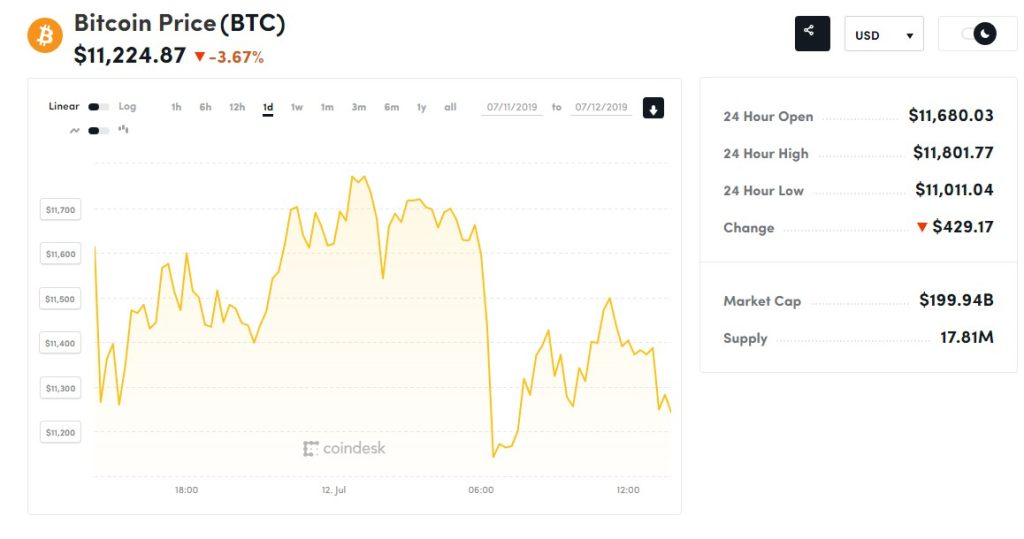Screen dimensions: 1024x539
Task: Click the end date field 07/12/2019
Action: (x=600, y=107)
